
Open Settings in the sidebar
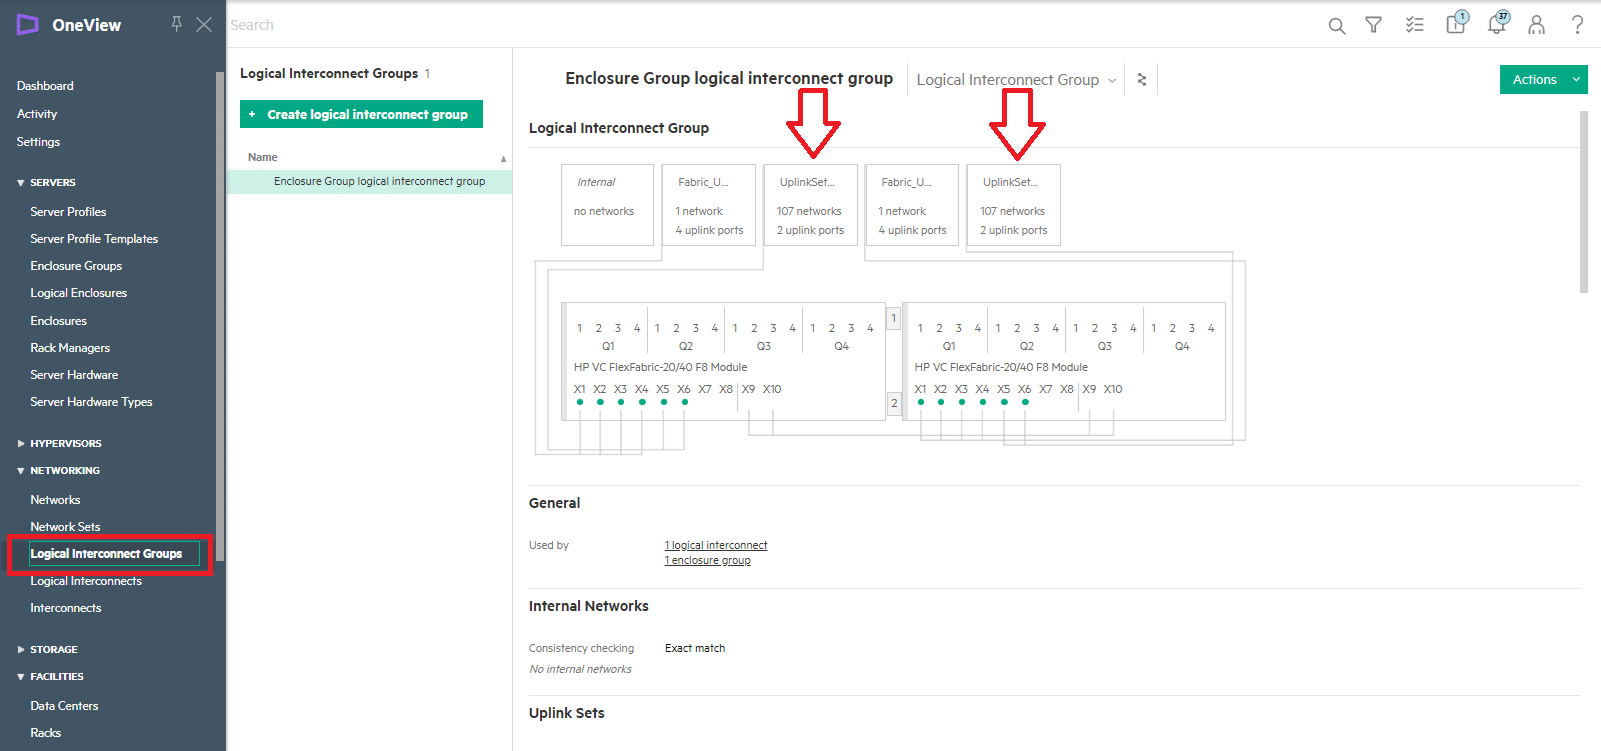pos(38,142)
